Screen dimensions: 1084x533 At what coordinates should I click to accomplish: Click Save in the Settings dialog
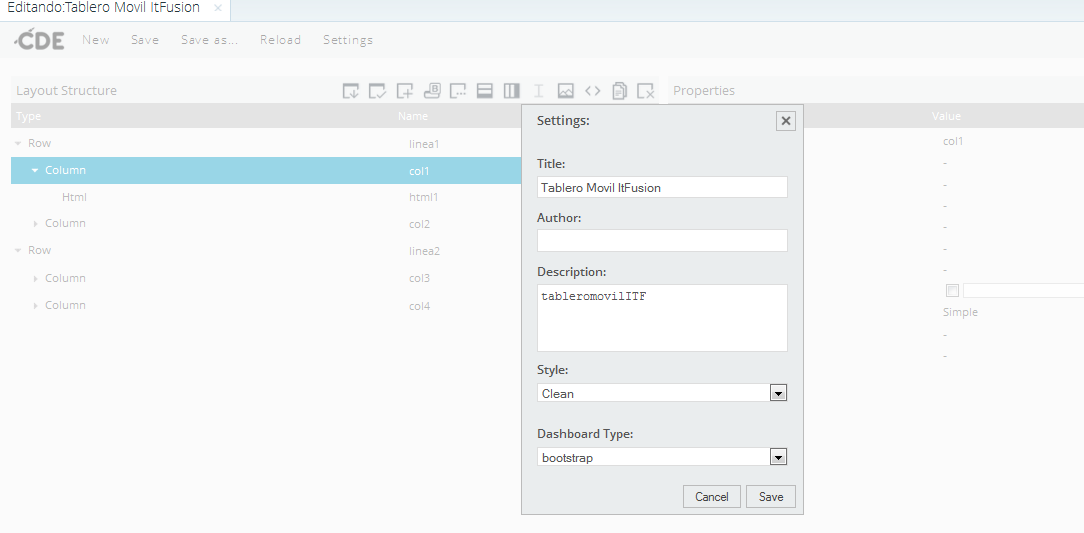pyautogui.click(x=771, y=496)
